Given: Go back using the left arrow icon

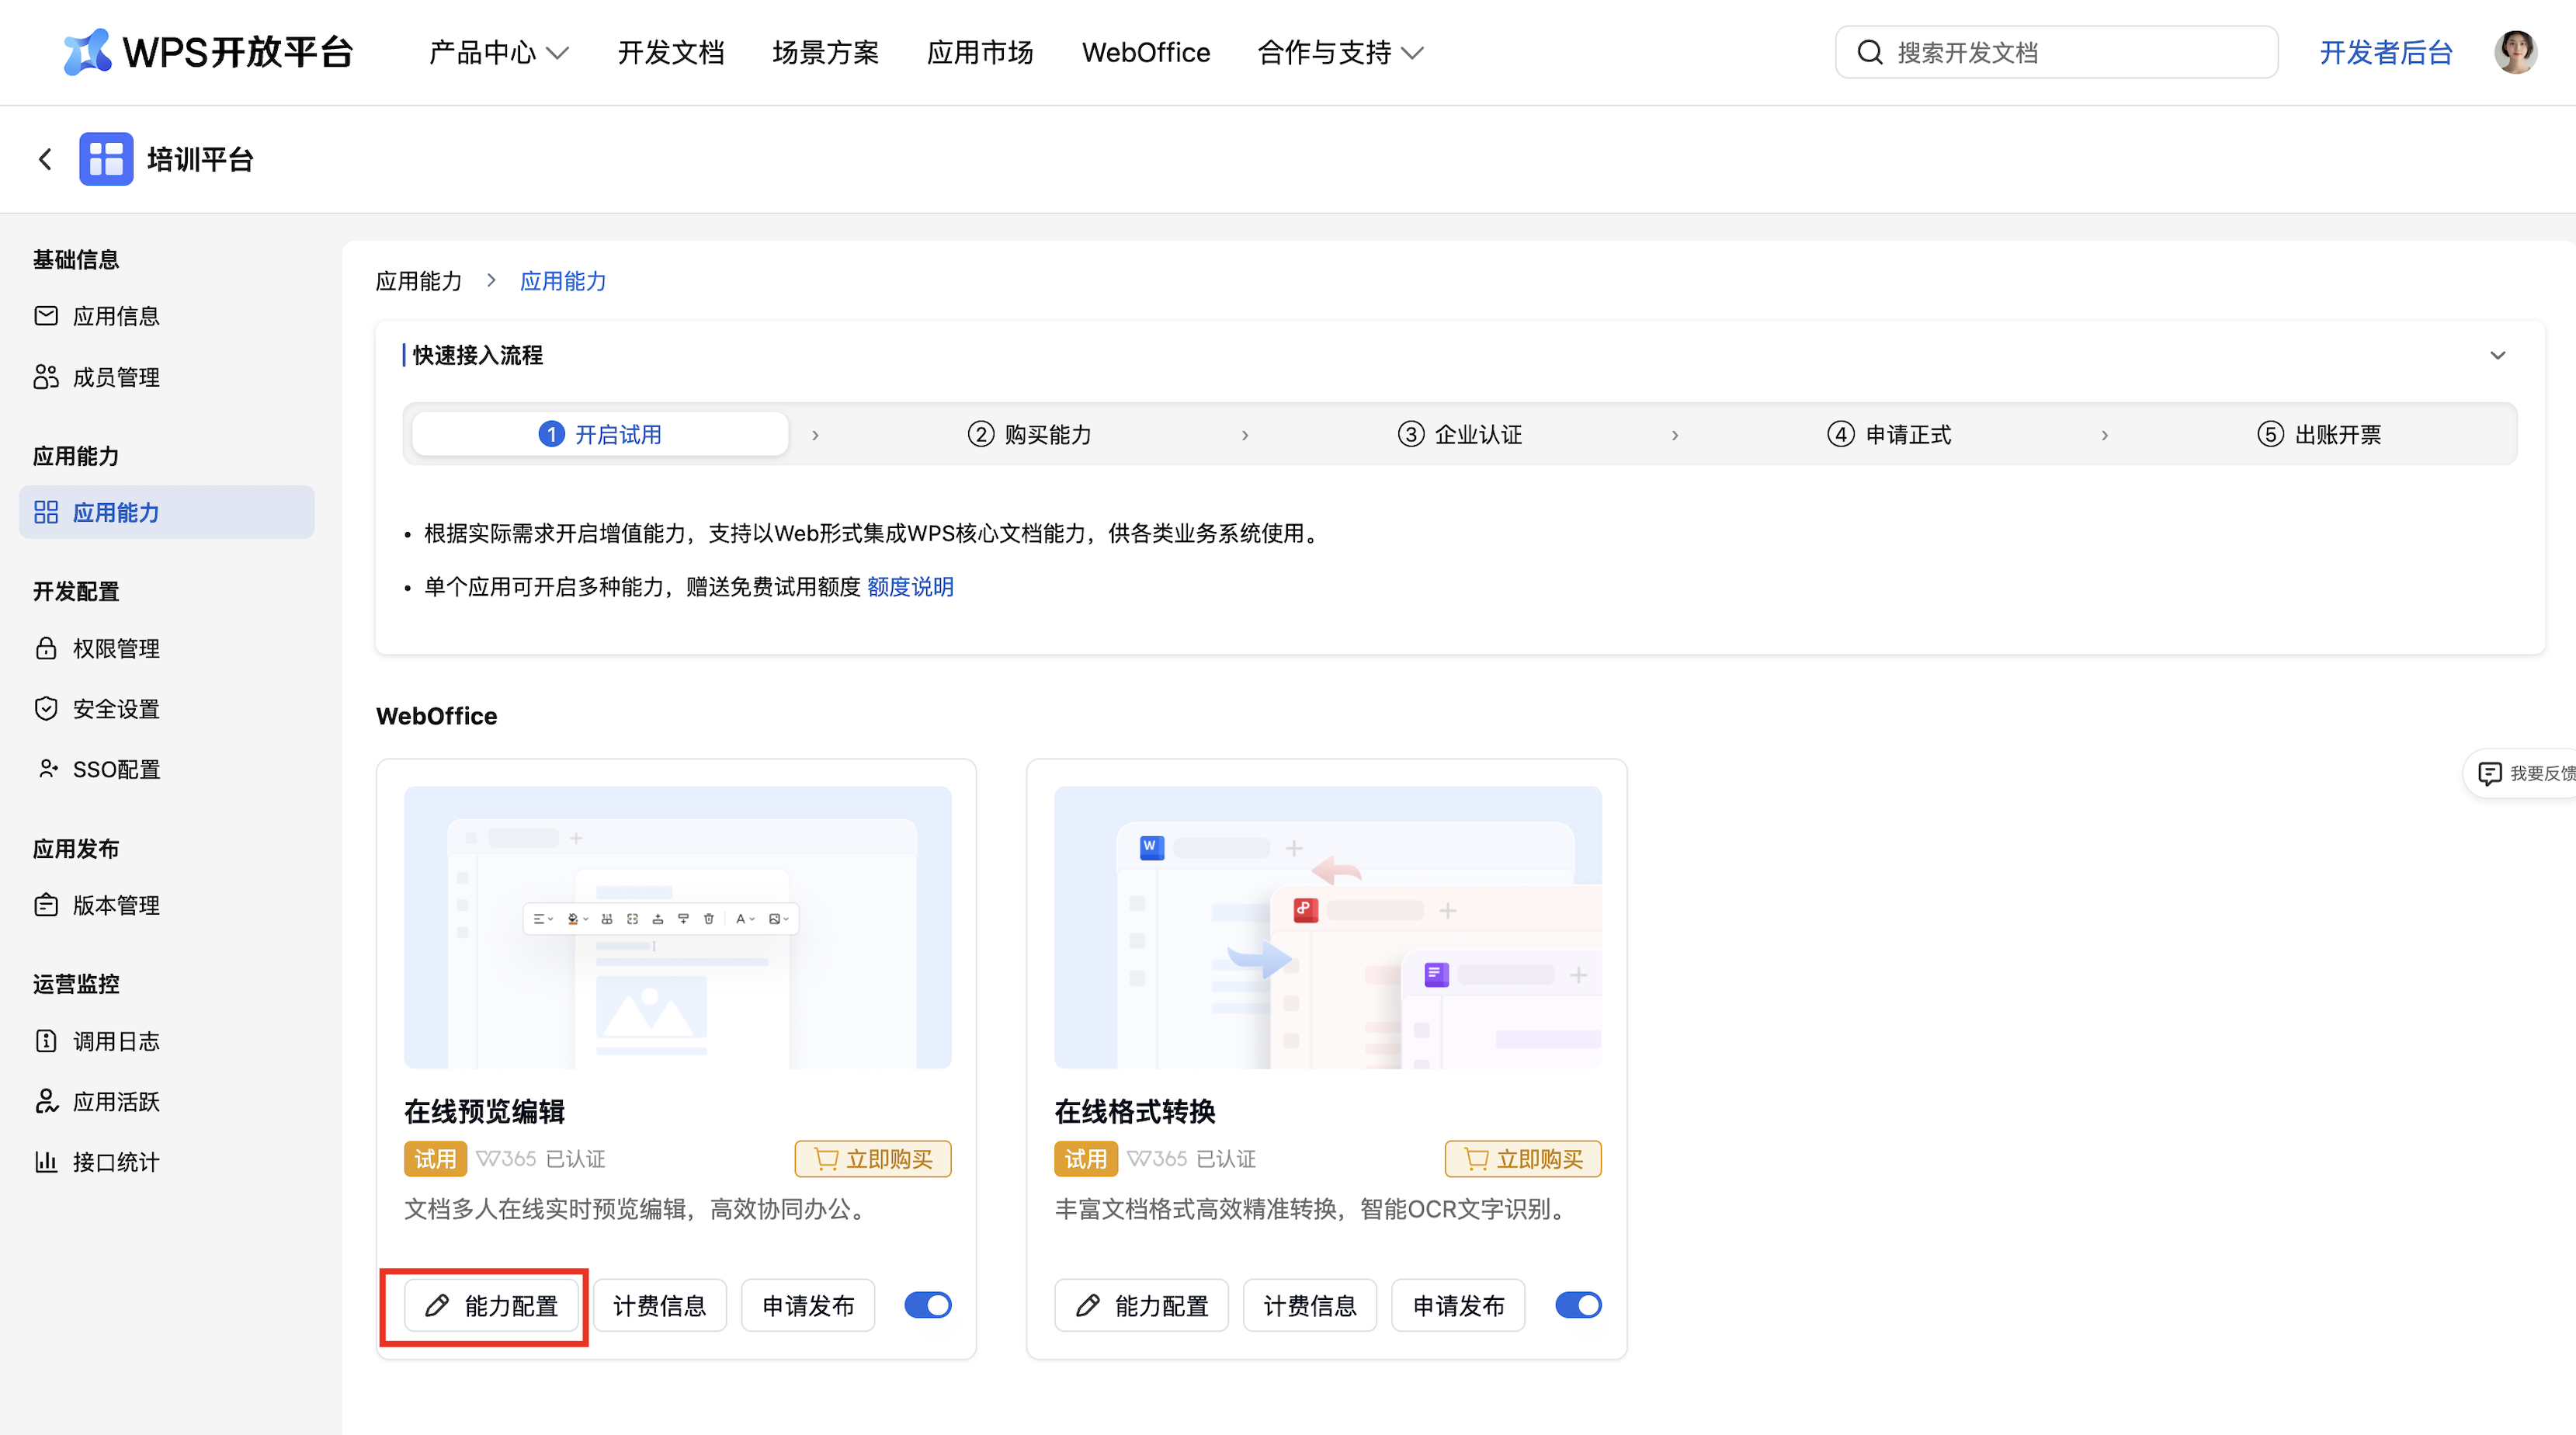Looking at the screenshot, I should [45, 159].
